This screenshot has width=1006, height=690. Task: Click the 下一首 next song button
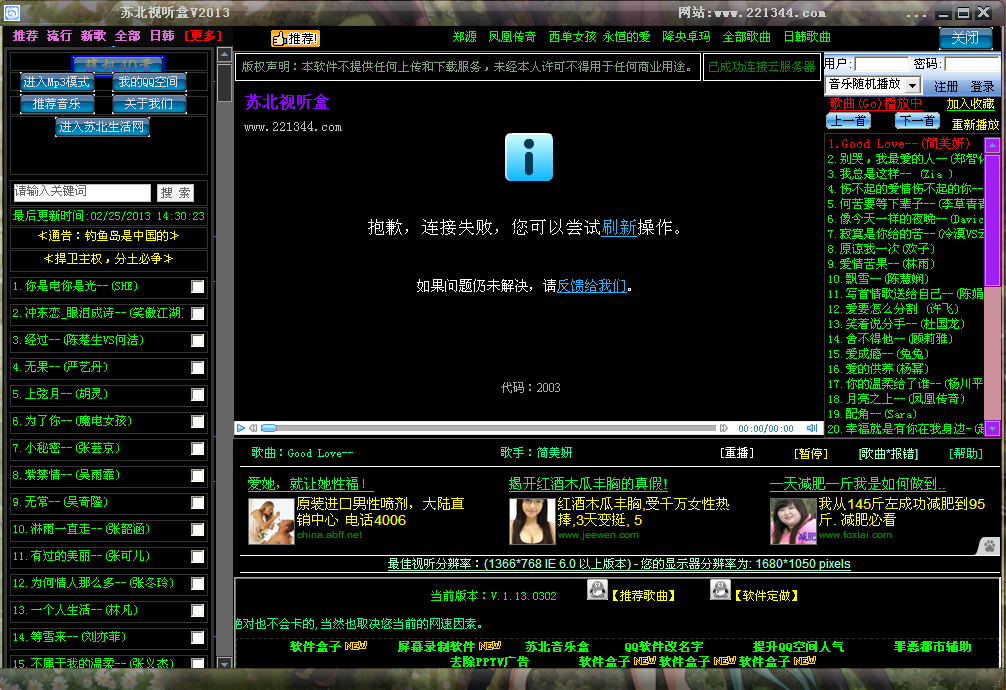917,121
